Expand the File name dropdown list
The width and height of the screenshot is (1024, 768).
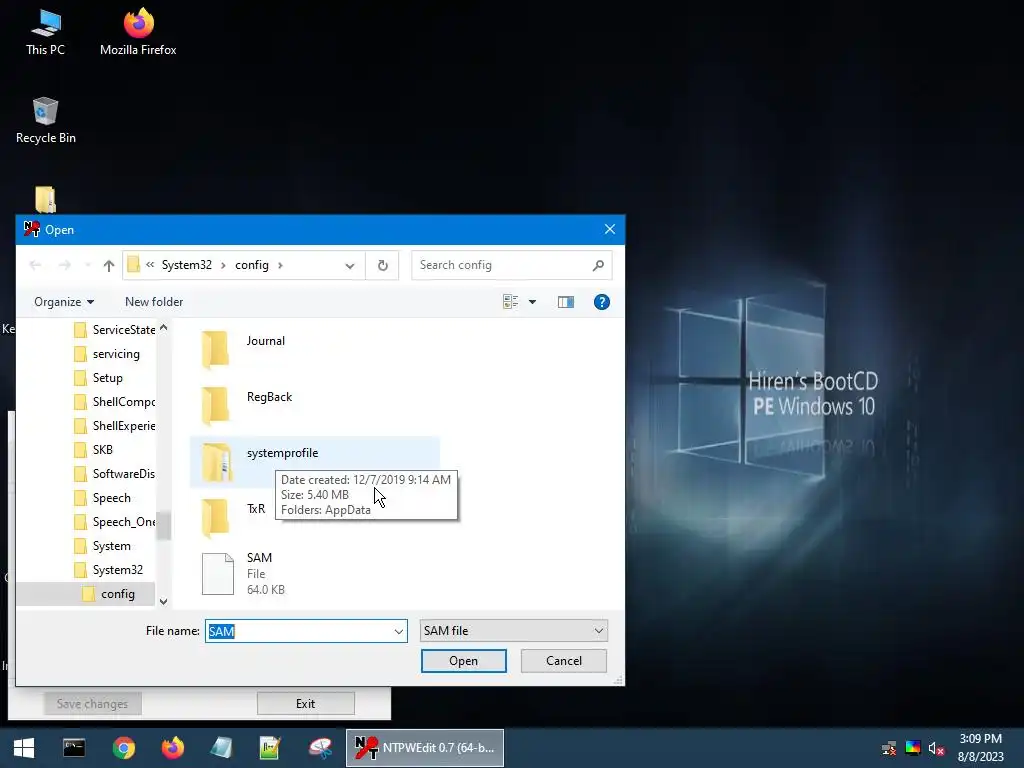398,632
